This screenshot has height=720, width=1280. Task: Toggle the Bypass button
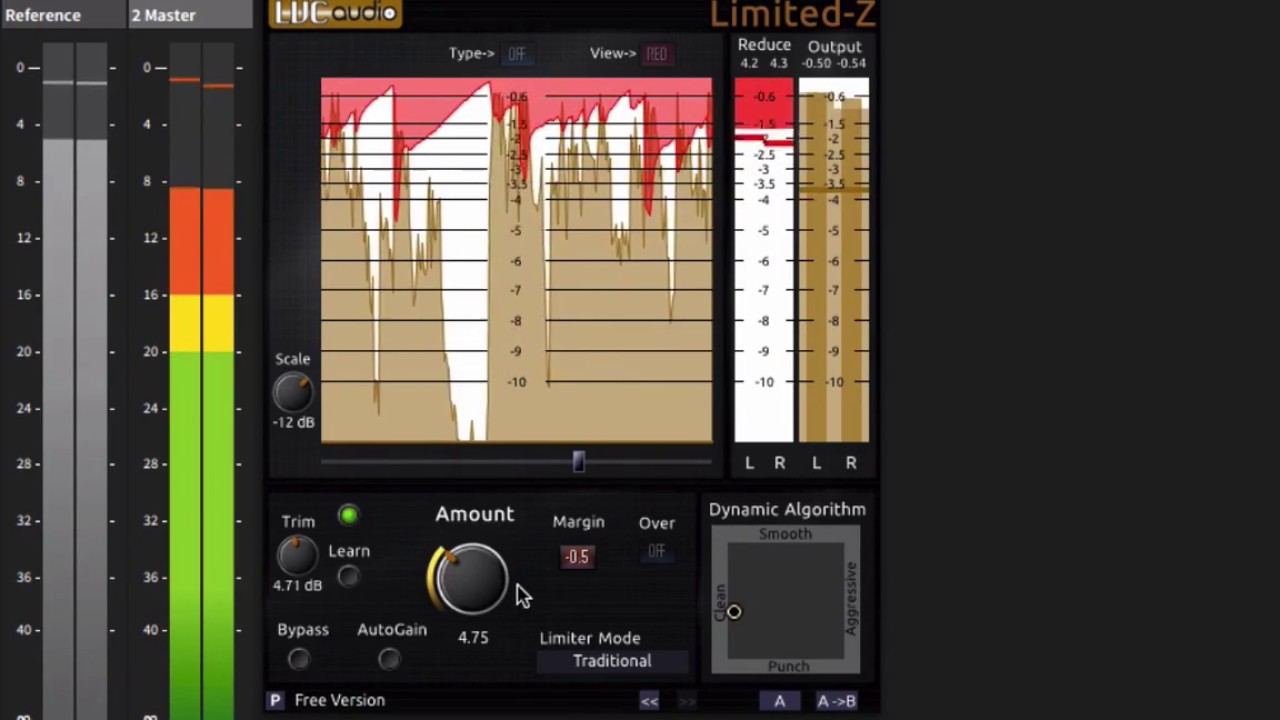[x=298, y=659]
